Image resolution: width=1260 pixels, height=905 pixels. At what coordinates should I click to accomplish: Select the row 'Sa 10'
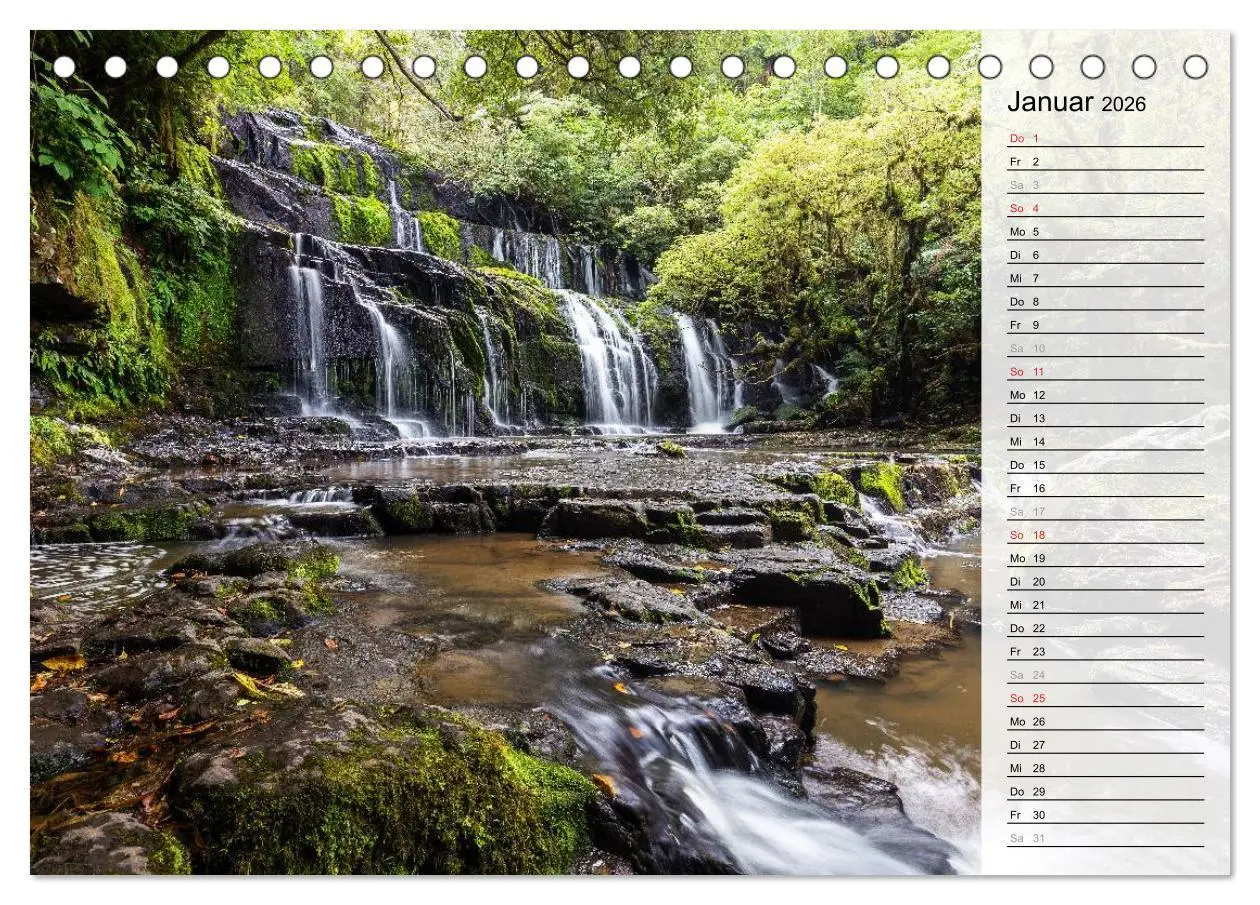pos(1105,347)
